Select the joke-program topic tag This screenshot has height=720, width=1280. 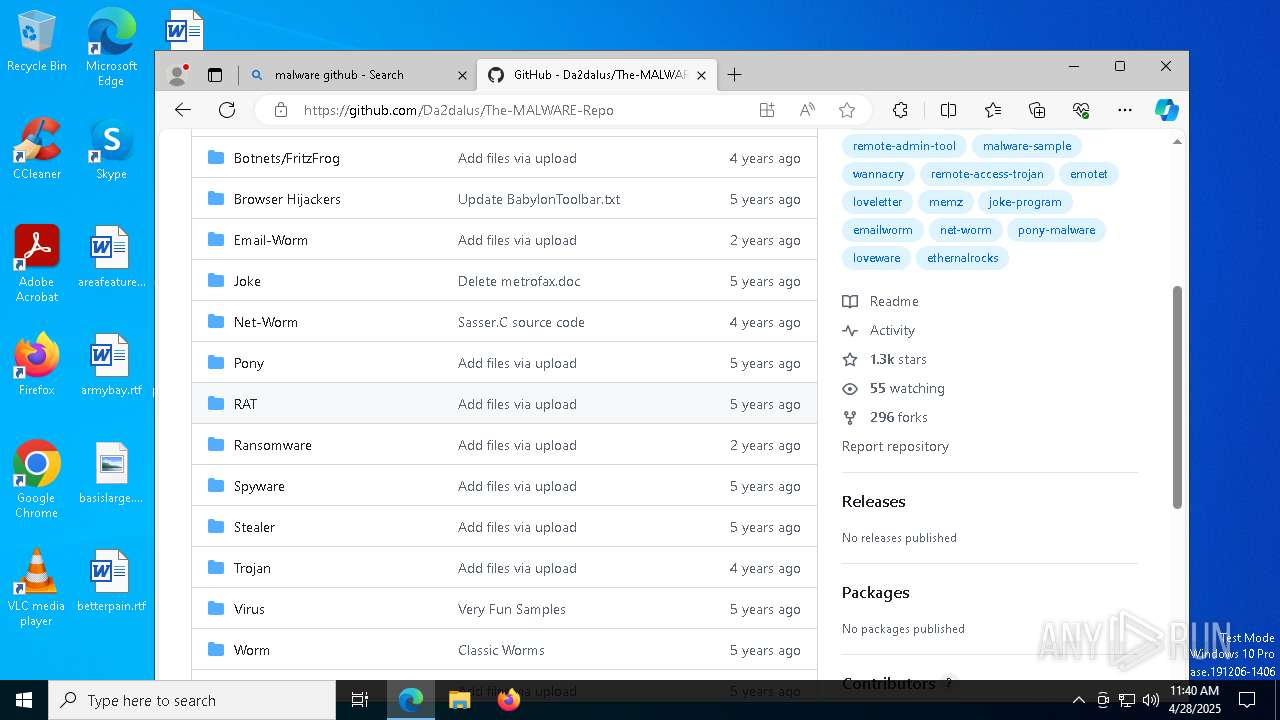click(x=1025, y=202)
